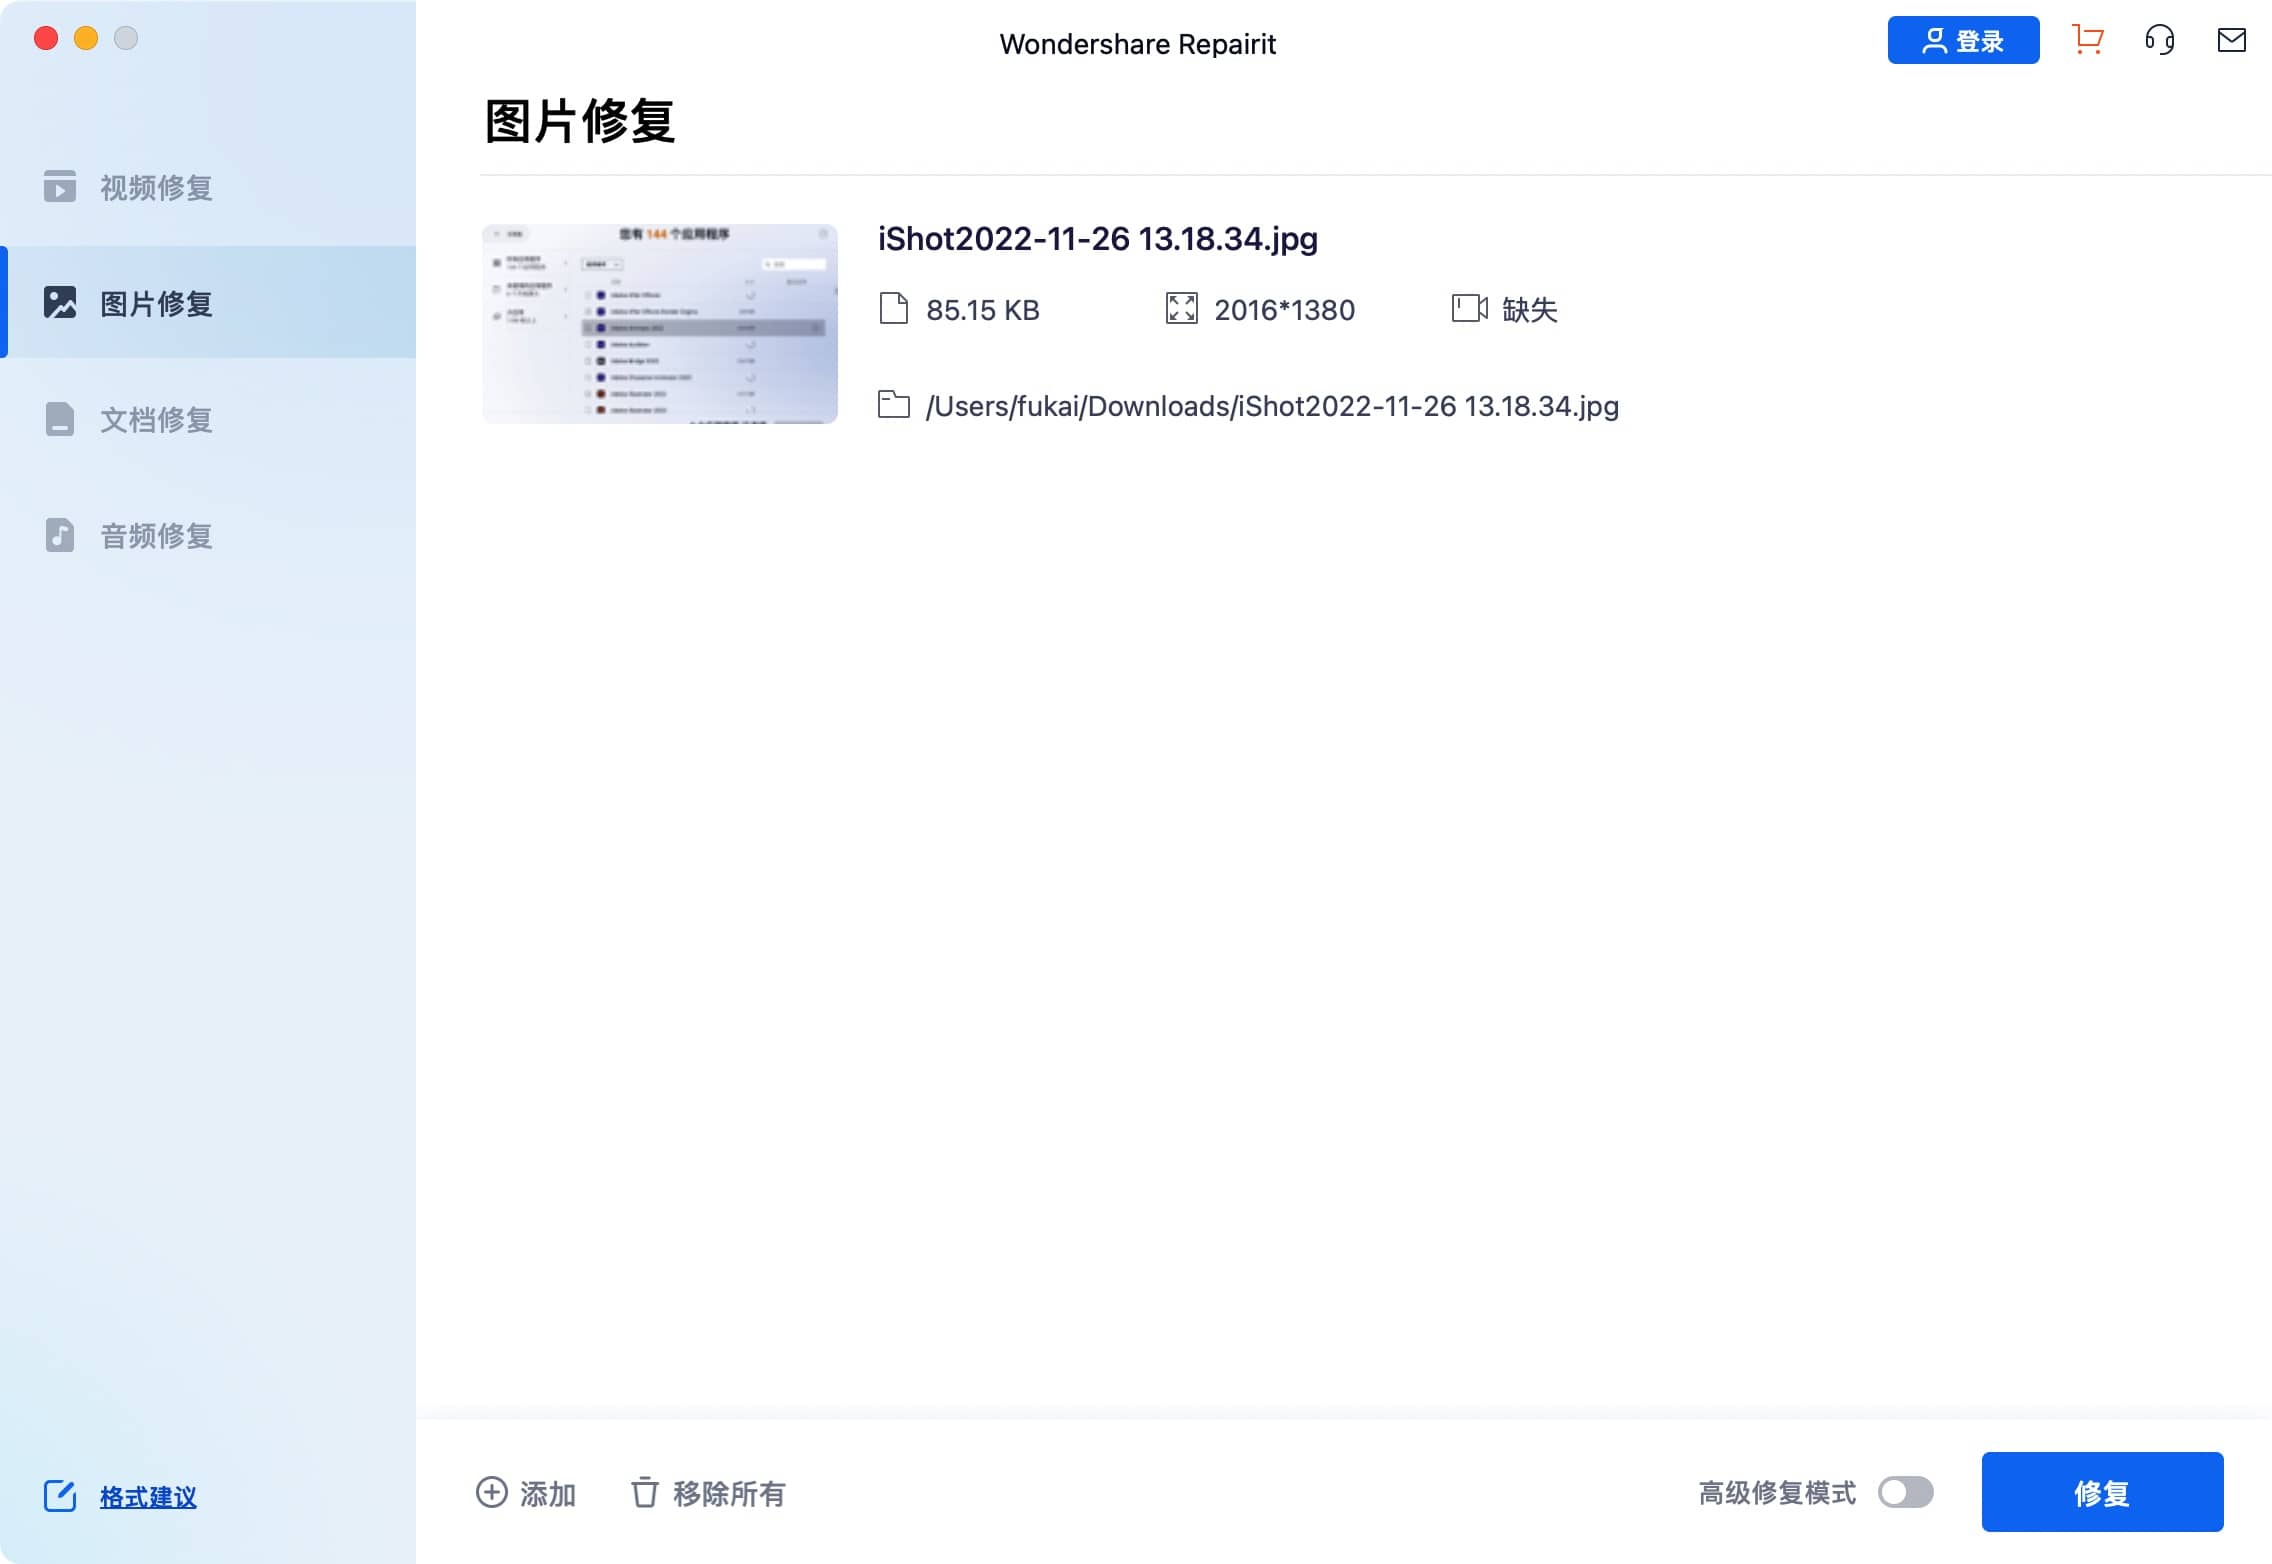Click the folder icon beside the file path
2272x1564 pixels.
coord(893,405)
